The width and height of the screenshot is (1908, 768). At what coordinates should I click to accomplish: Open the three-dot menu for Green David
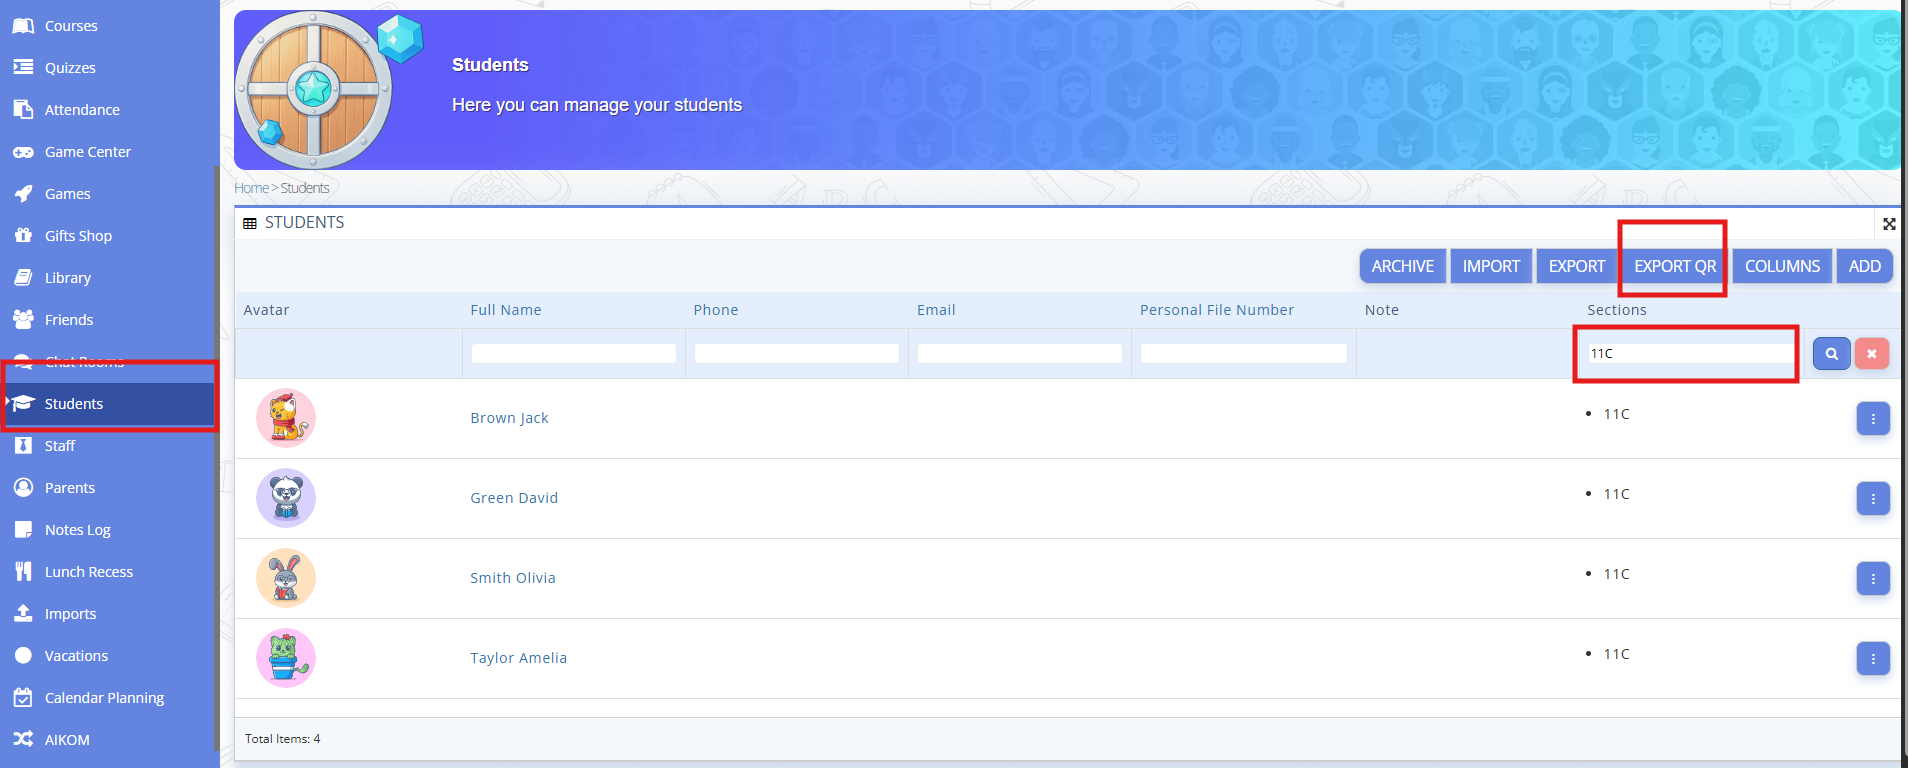click(1872, 499)
